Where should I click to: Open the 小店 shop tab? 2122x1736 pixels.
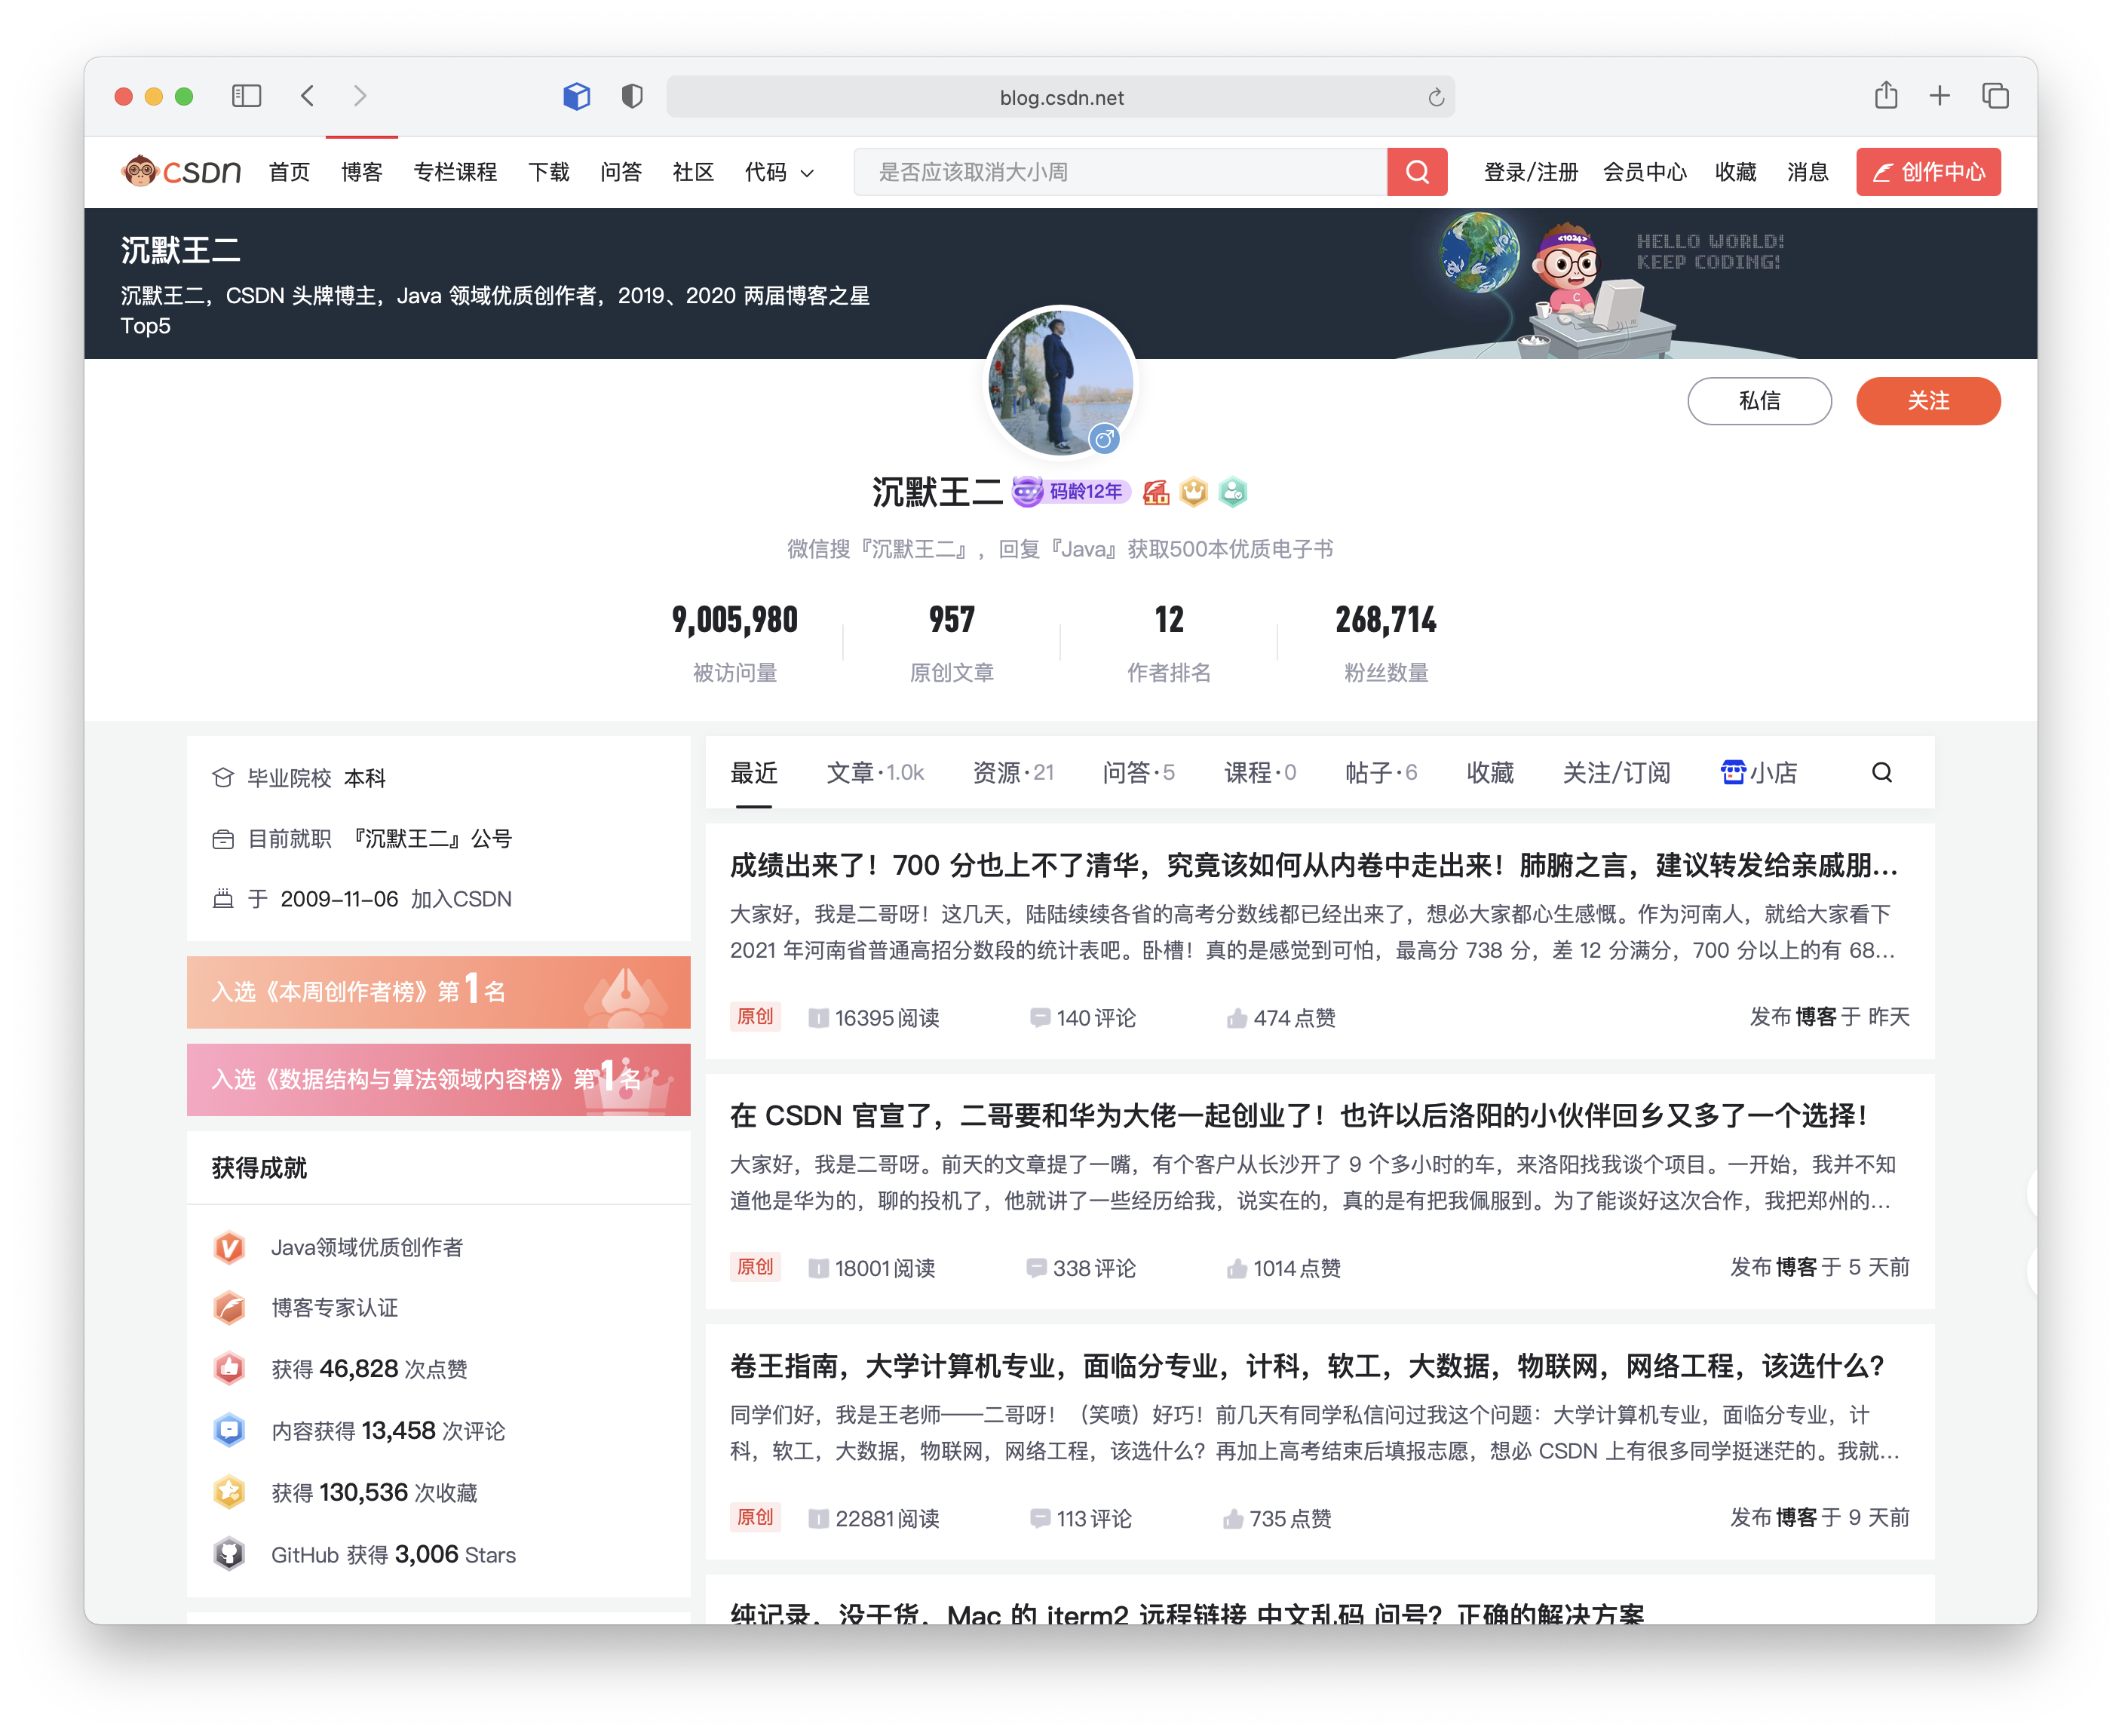(1758, 773)
